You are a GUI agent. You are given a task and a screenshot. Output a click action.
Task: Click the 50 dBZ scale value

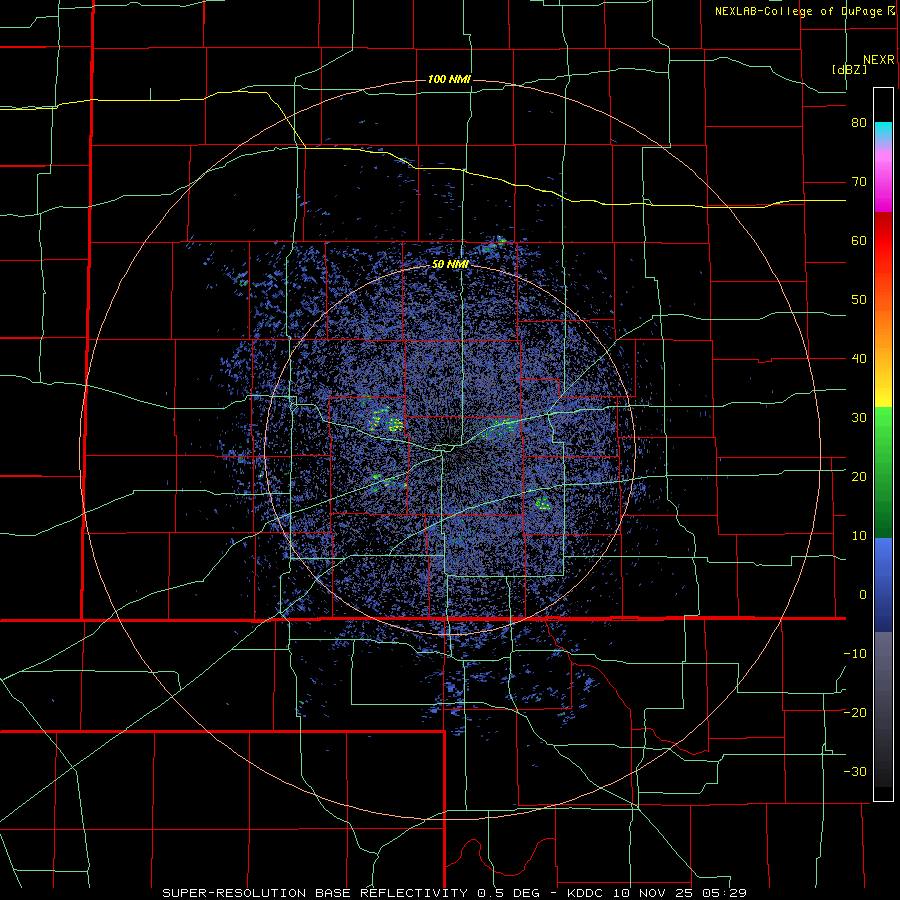[859, 300]
